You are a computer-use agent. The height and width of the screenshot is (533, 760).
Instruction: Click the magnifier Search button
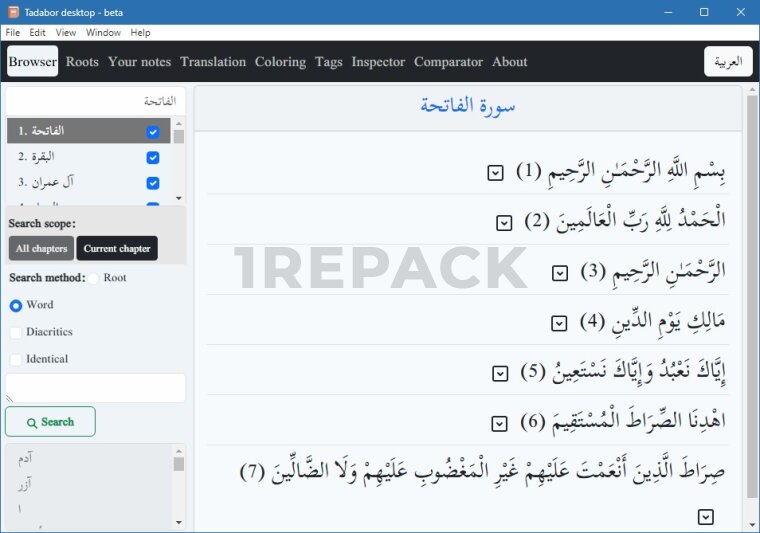pyautogui.click(x=50, y=422)
